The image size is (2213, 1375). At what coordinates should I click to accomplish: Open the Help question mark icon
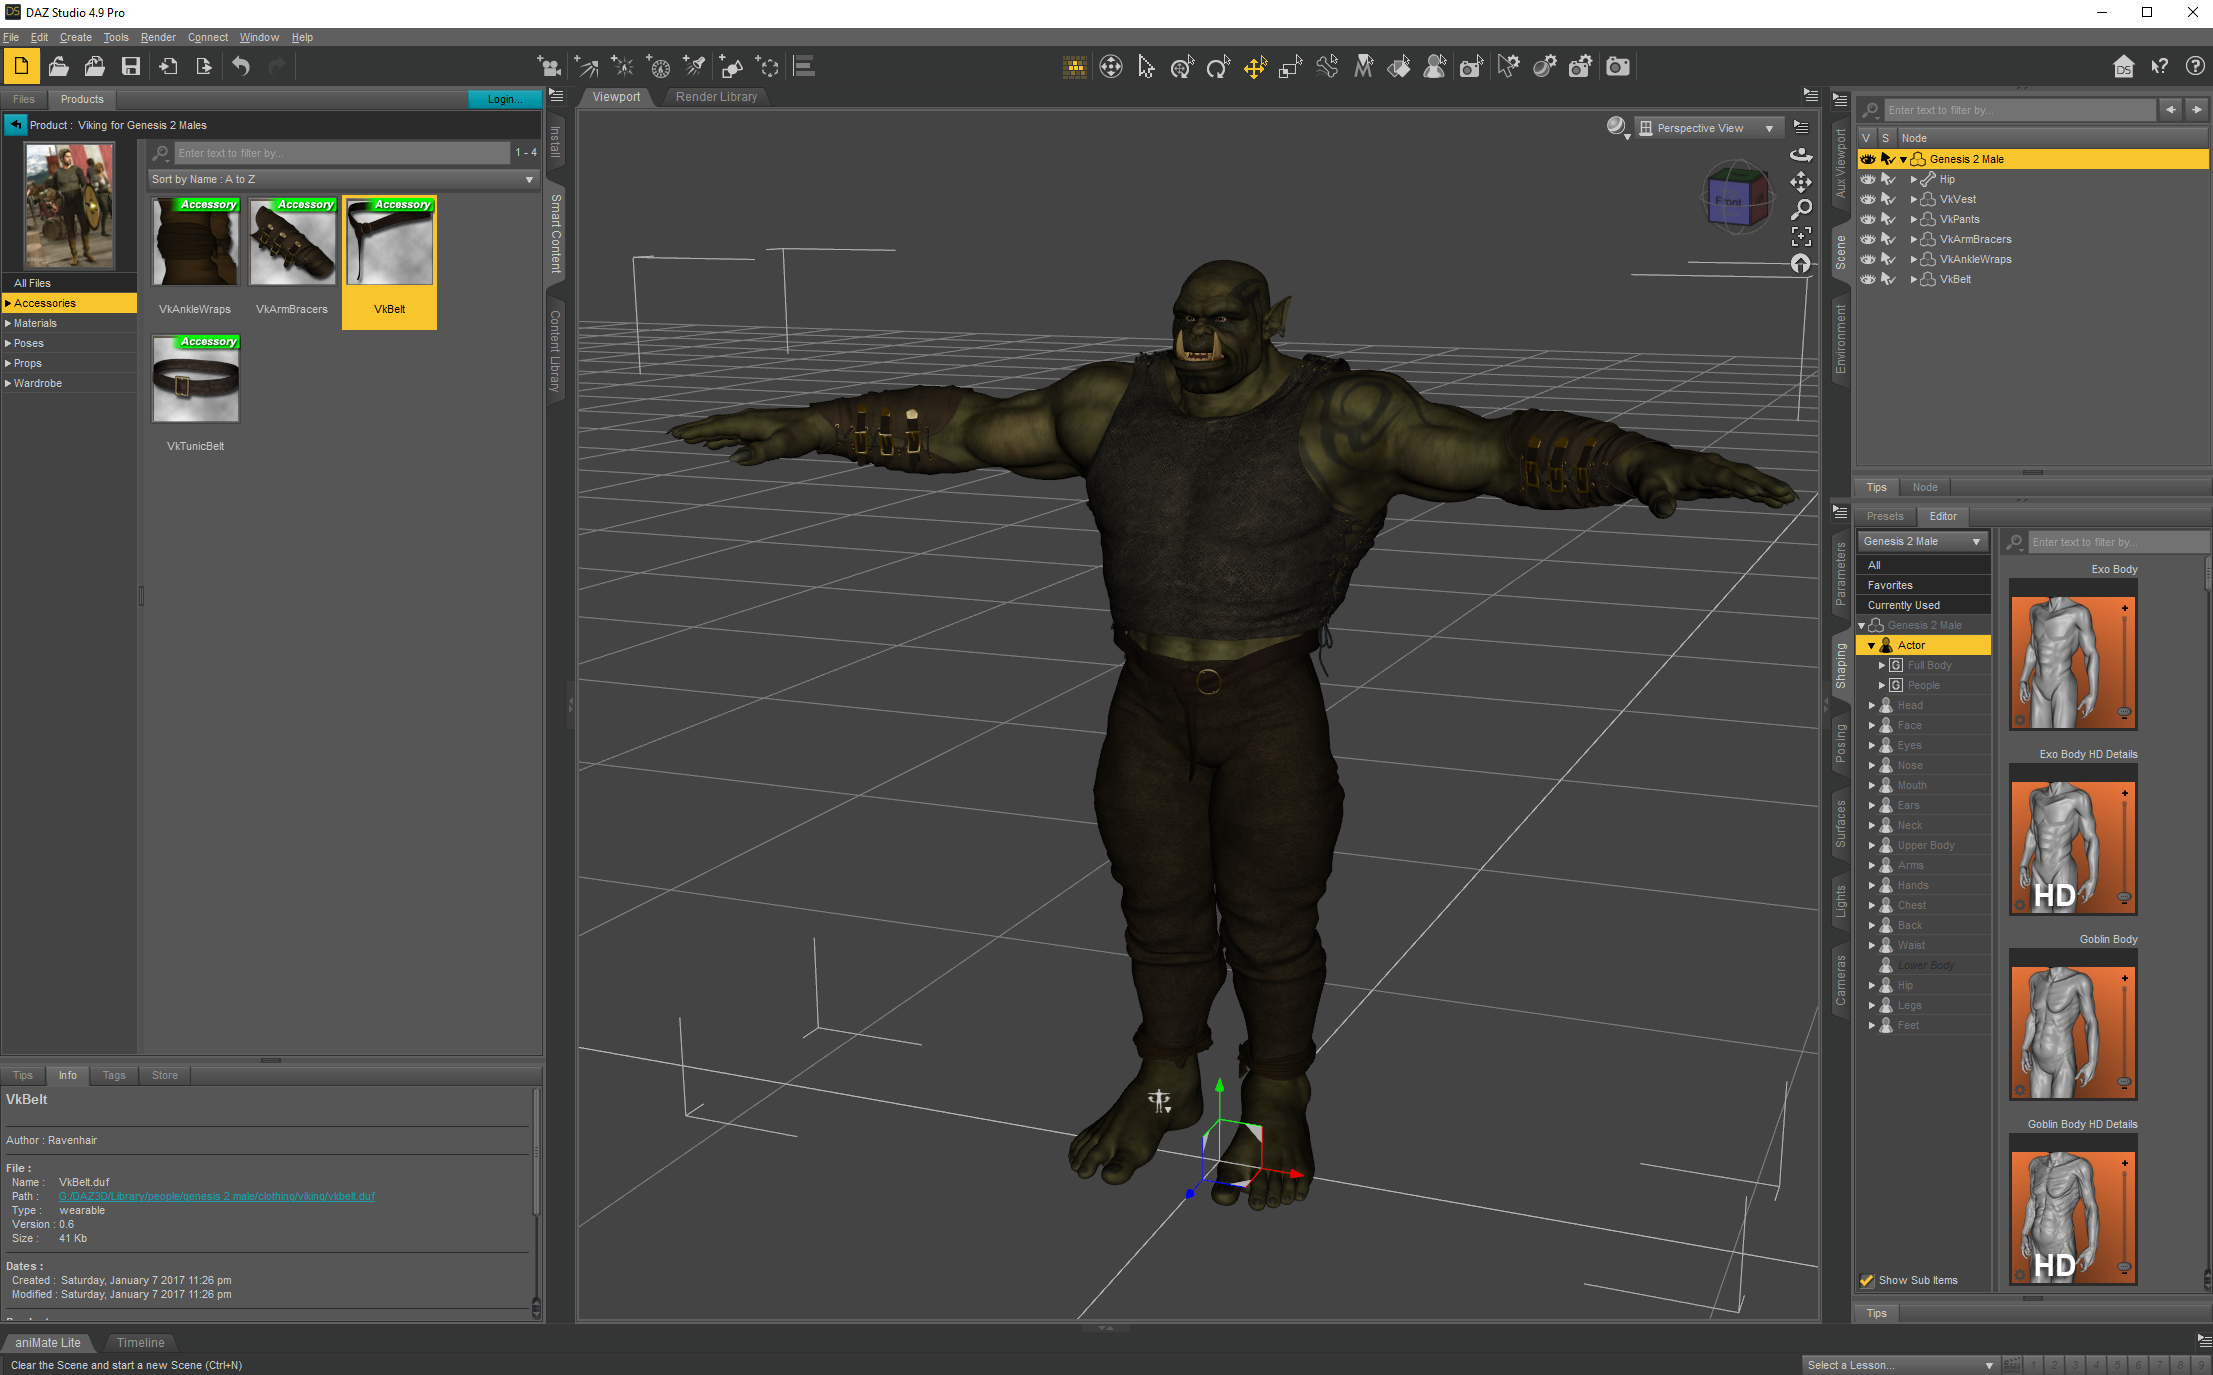(x=2195, y=67)
